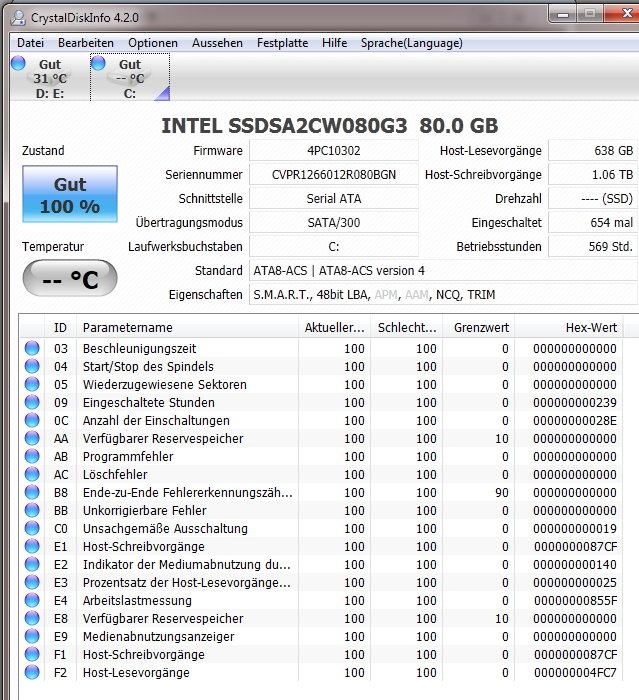This screenshot has height=700, width=639.
Task: Click status icon of the E2 row
Action: [32, 564]
